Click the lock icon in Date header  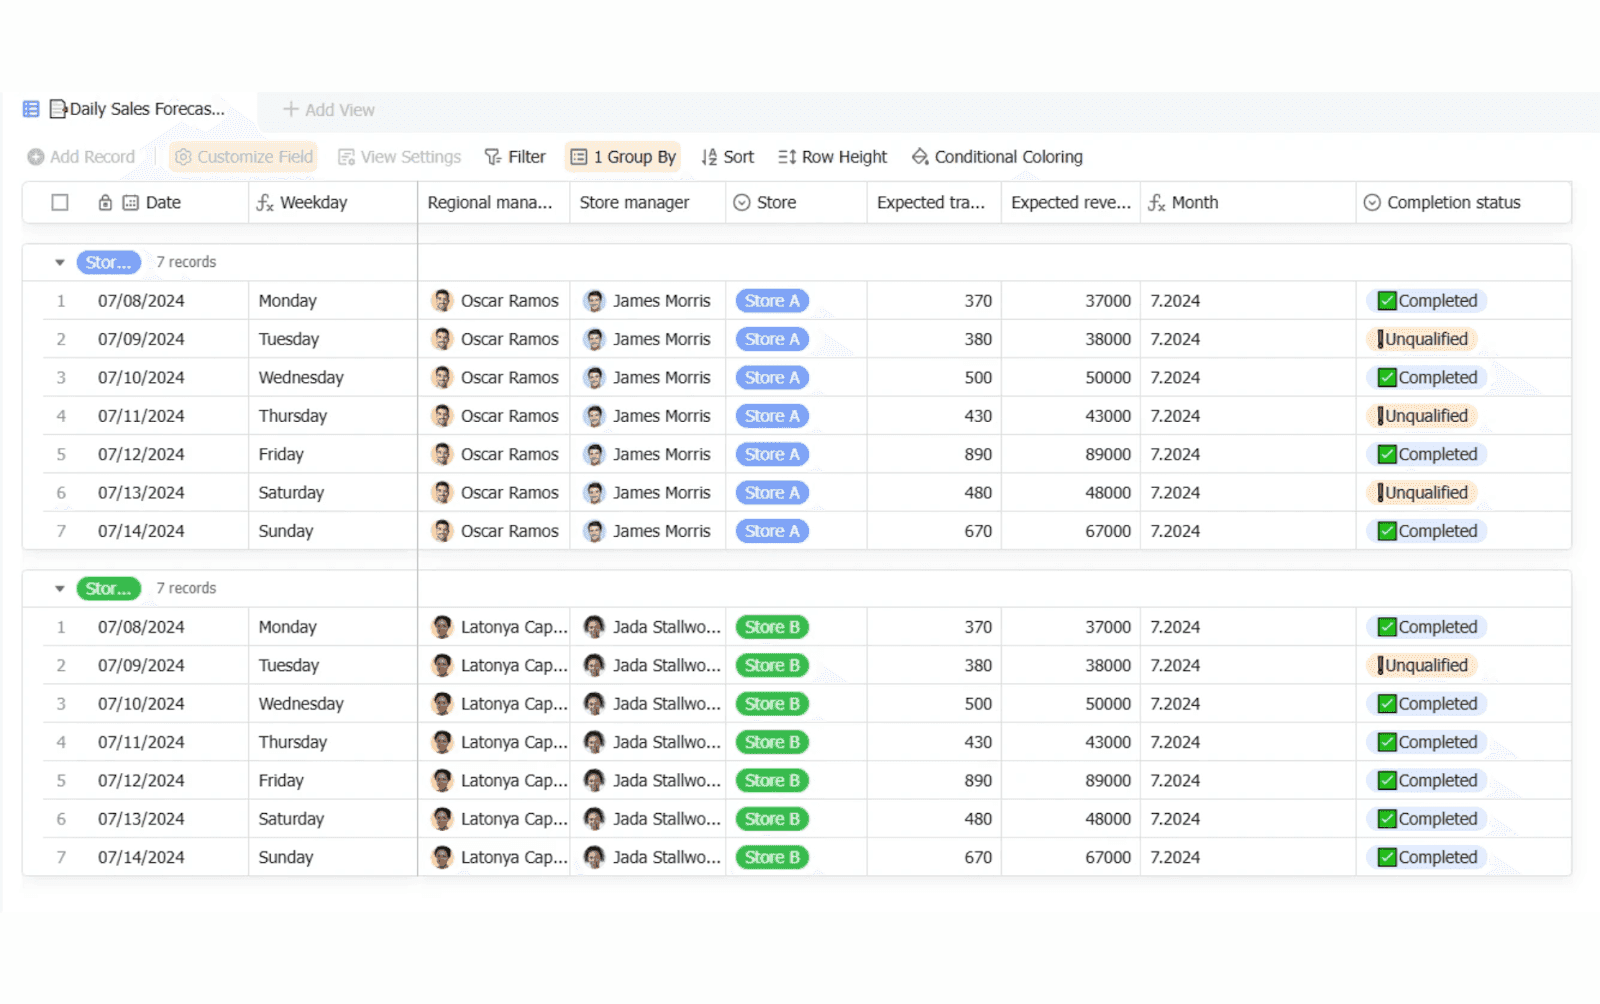[x=105, y=203]
